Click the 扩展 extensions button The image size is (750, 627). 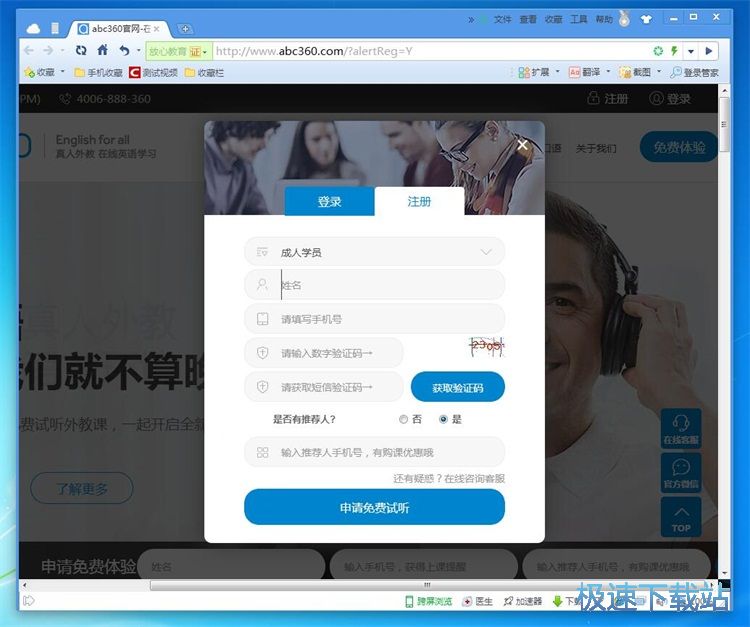(533, 72)
